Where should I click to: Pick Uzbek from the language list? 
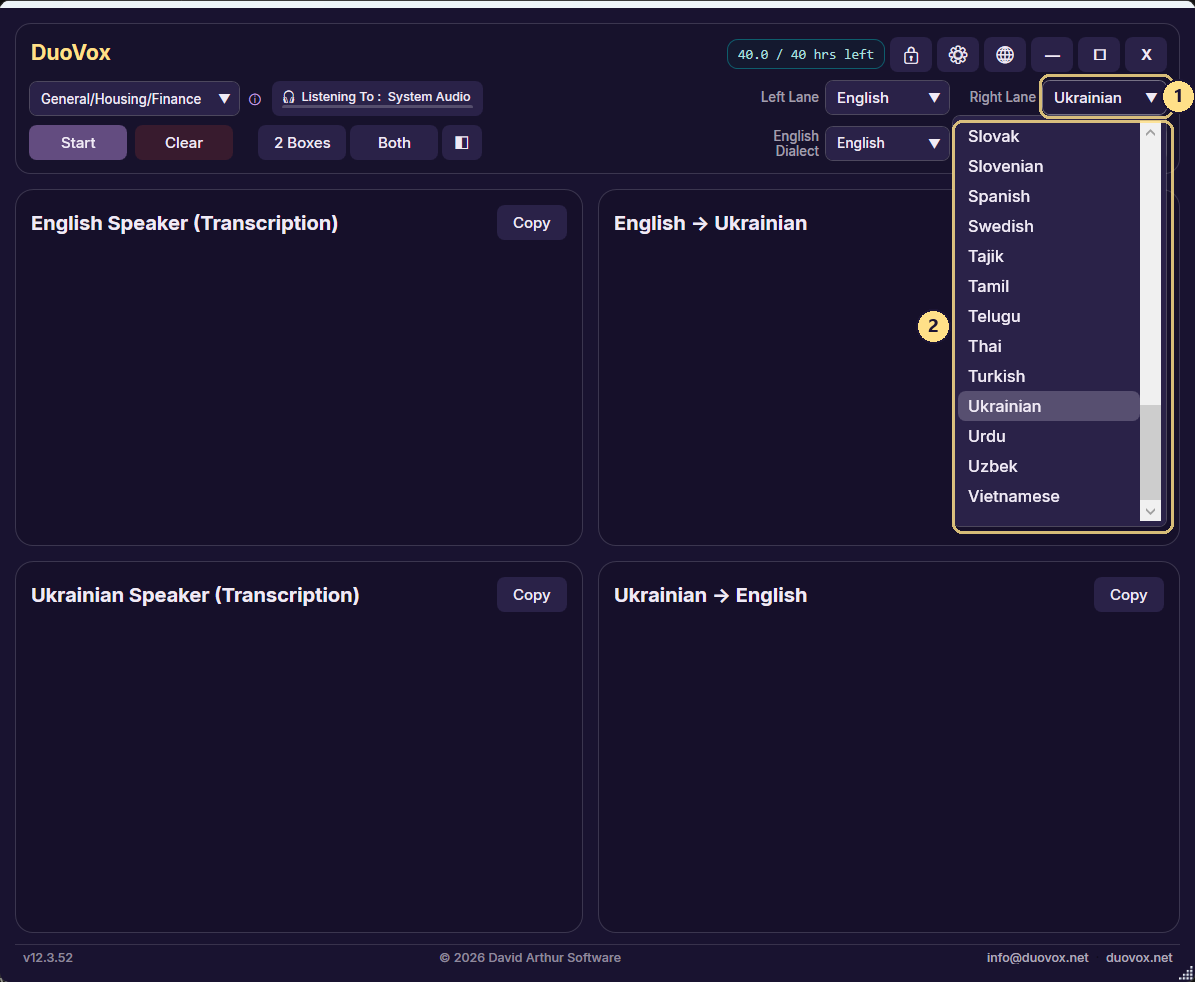pos(1048,466)
